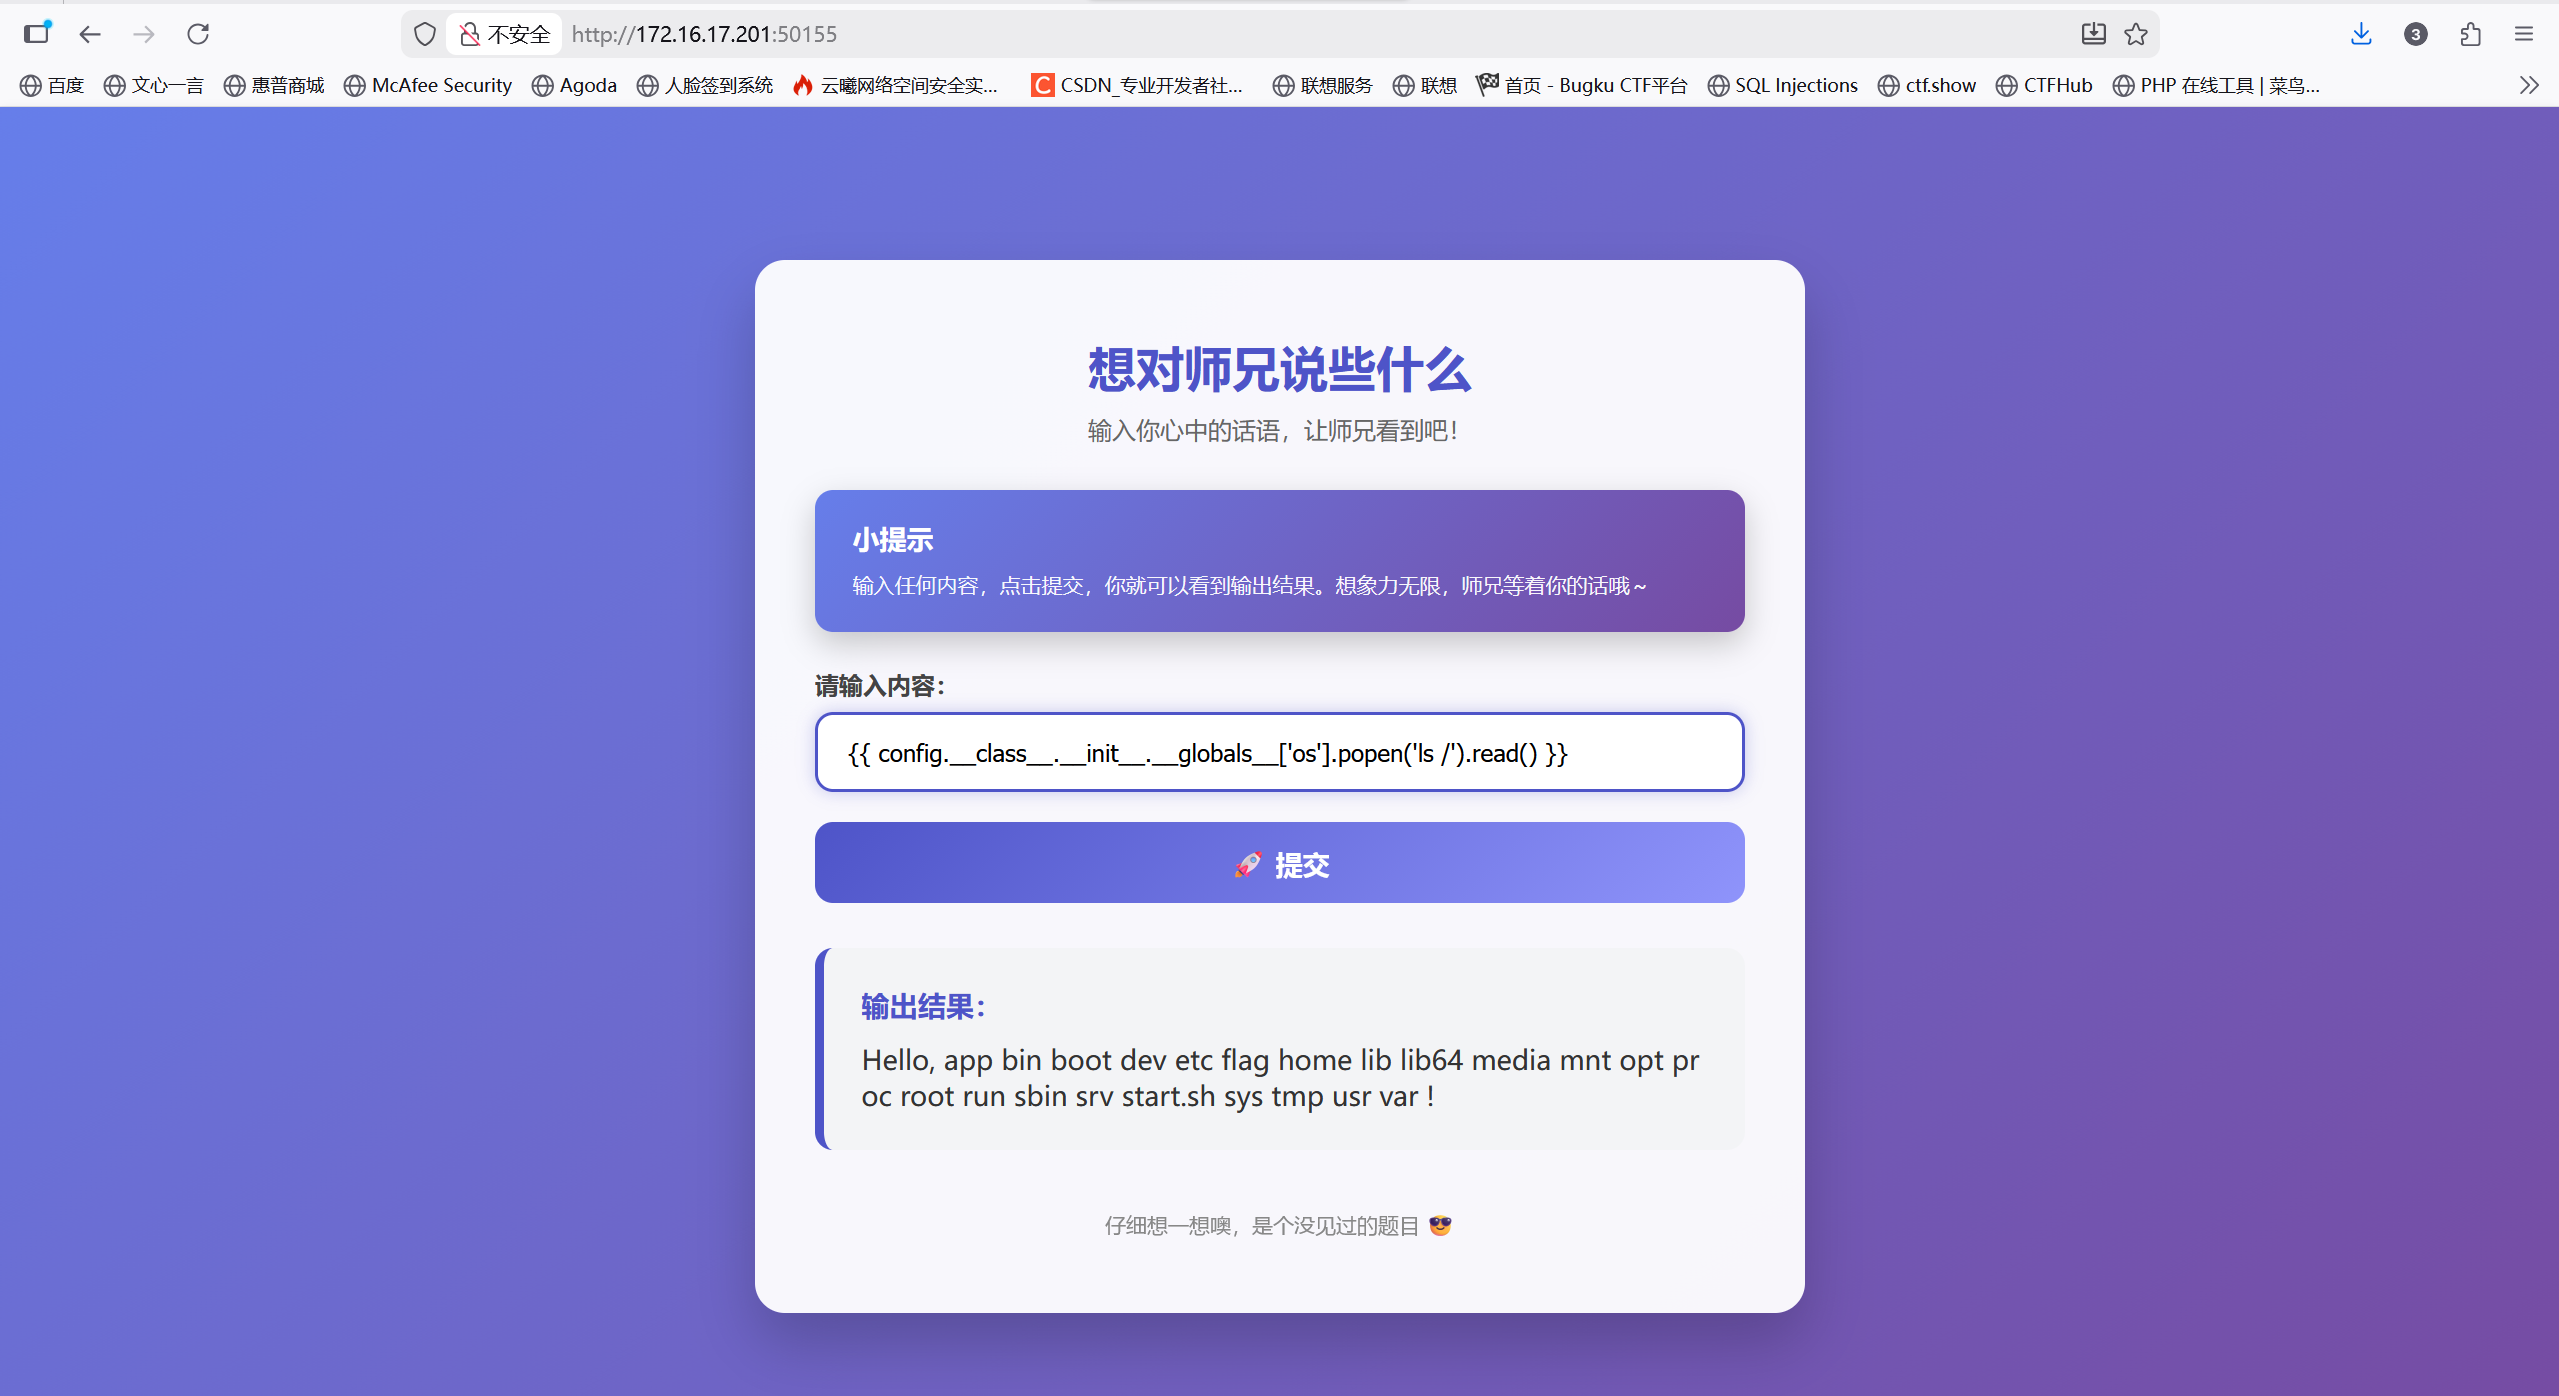Open the SQL Injections bookmark
The width and height of the screenshot is (2559, 1396).
1783,85
